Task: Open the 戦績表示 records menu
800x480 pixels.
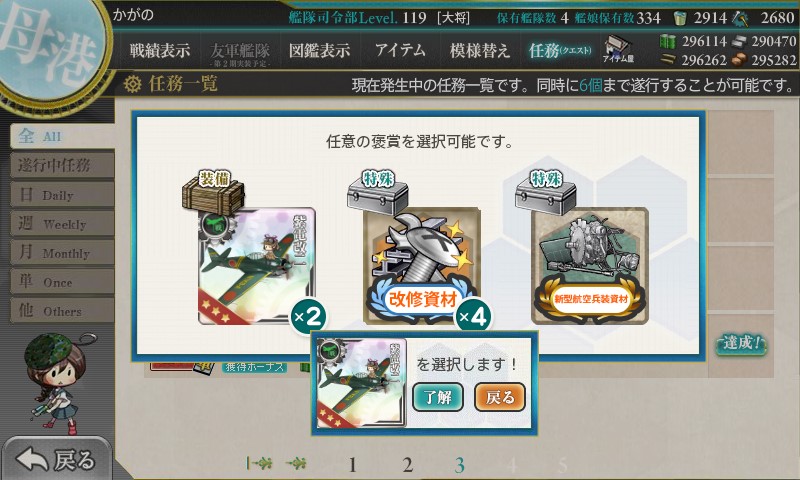Action: tap(160, 50)
